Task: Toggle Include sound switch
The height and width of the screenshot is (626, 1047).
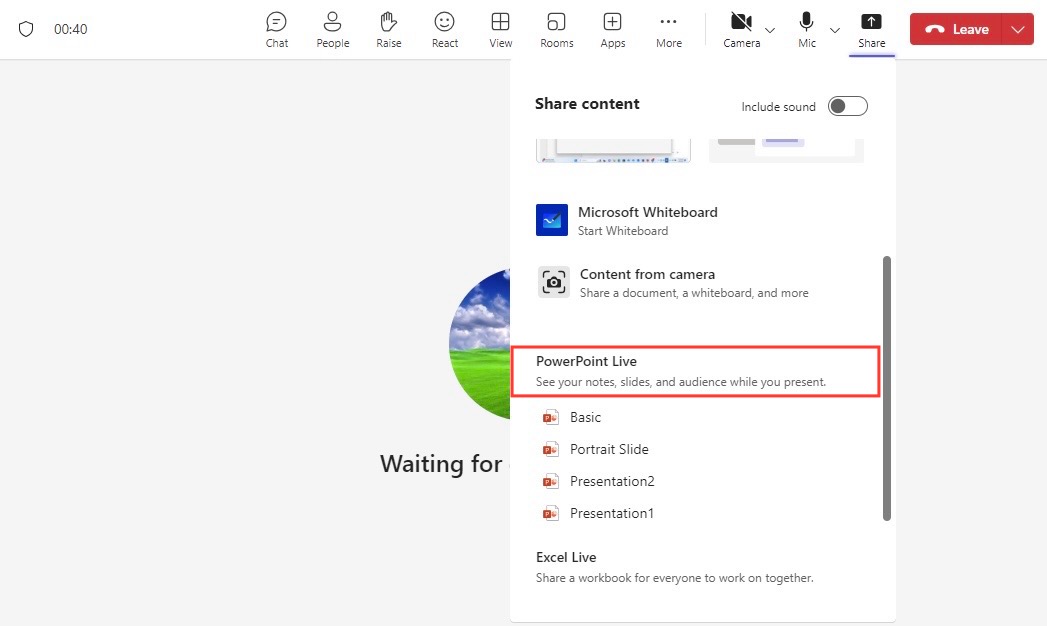Action: tap(847, 106)
